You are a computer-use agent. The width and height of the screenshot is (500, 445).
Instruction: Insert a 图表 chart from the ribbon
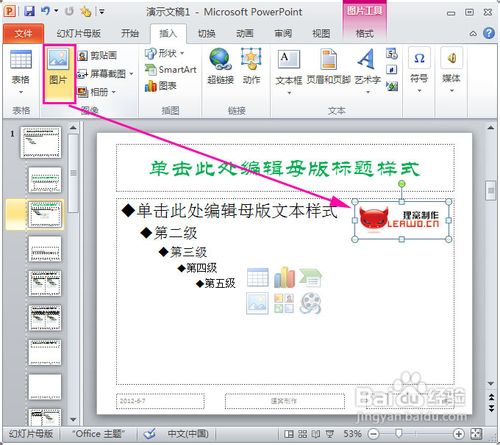pyautogui.click(x=160, y=86)
